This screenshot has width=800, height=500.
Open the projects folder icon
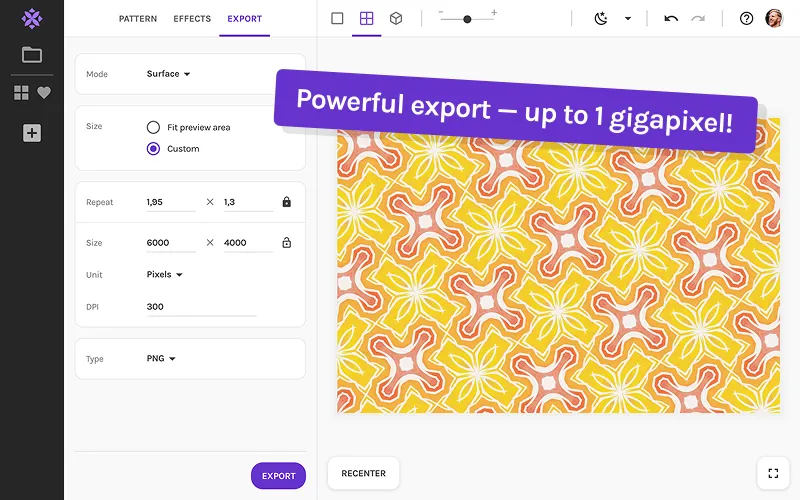point(32,55)
